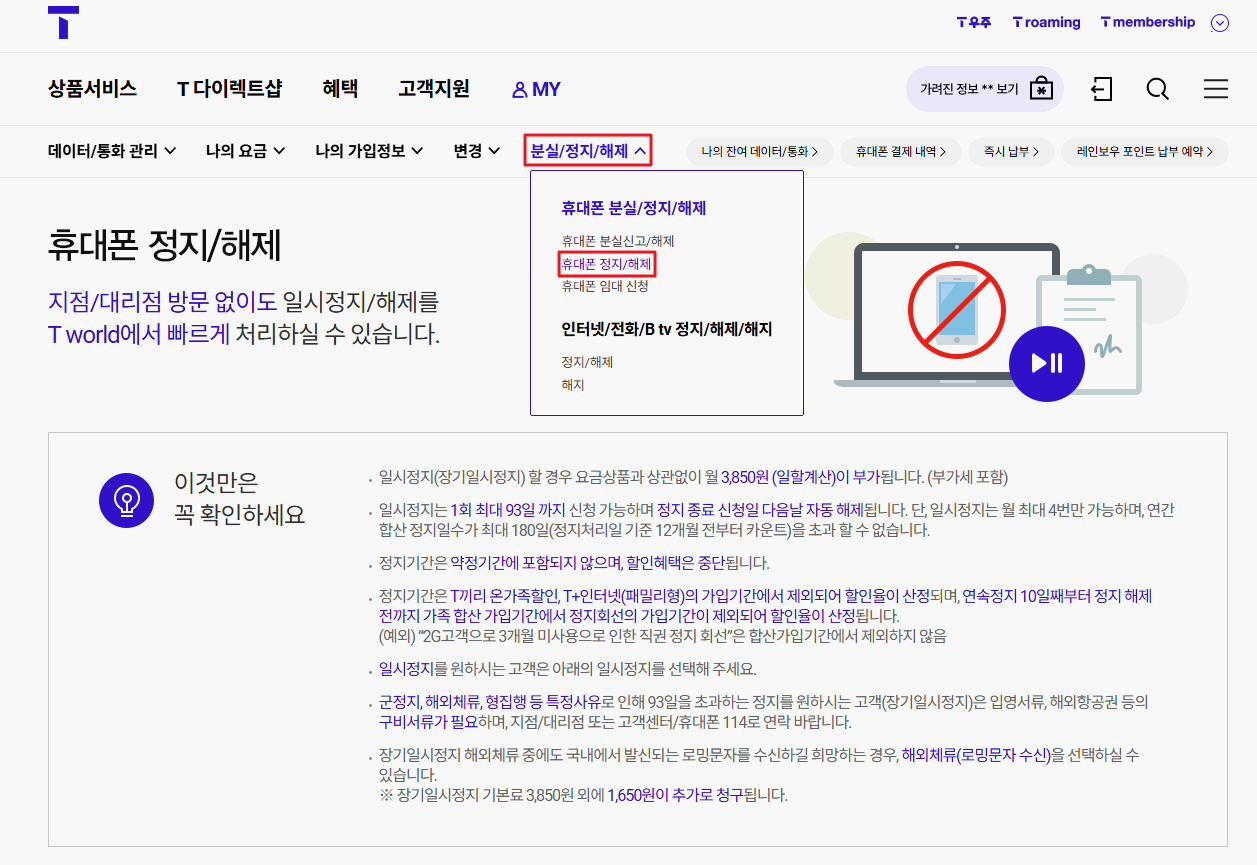Click the 즉시 납부 shortcut
The height and width of the screenshot is (865, 1257).
tap(1011, 152)
